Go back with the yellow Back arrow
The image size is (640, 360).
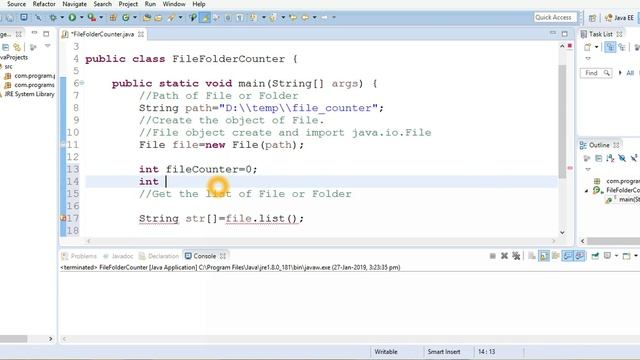(305, 18)
